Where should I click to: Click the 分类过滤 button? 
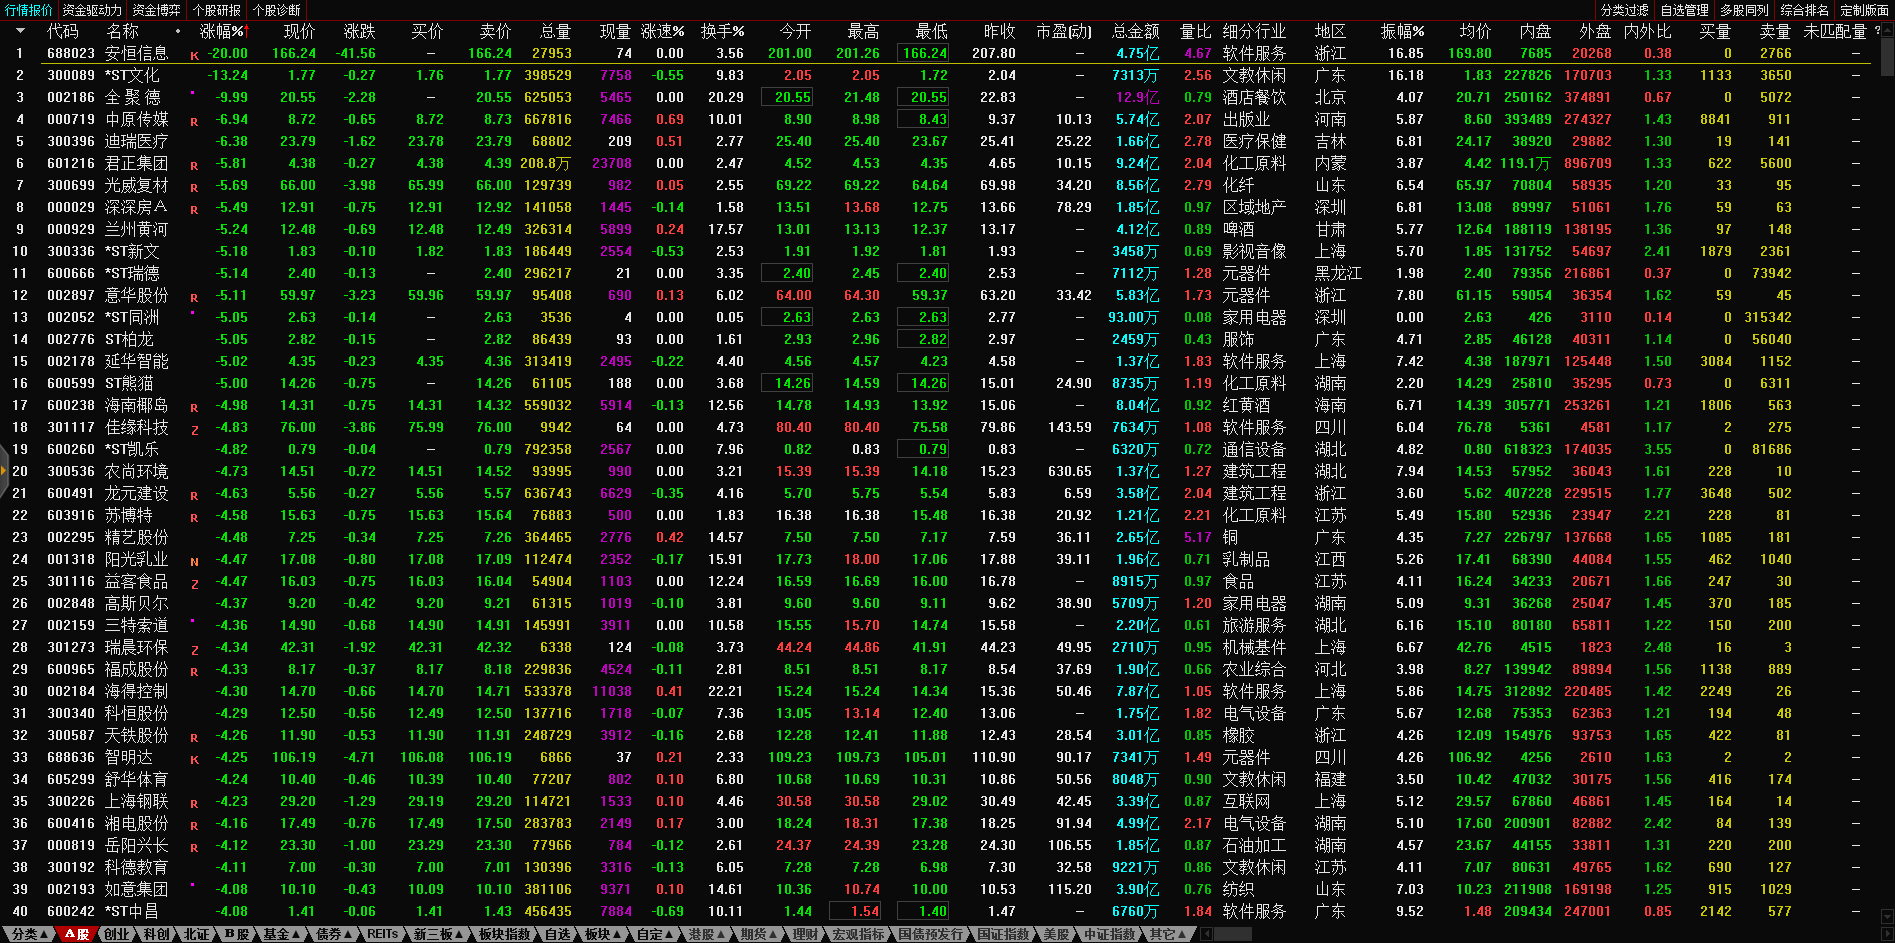coord(1624,10)
